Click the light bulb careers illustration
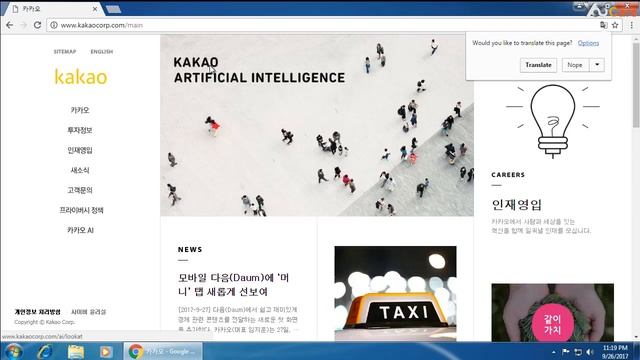Image resolution: width=640 pixels, height=360 pixels. [x=553, y=121]
